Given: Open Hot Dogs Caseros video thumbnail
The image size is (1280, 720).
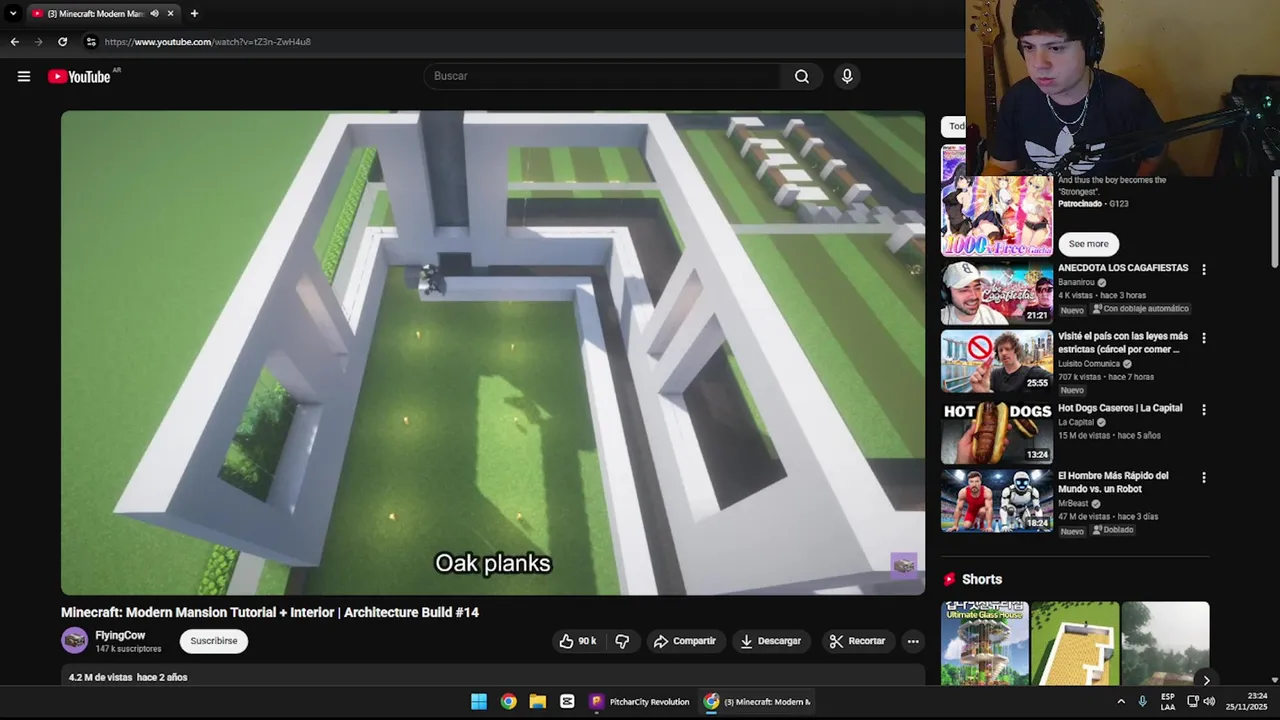Looking at the screenshot, I should click(997, 432).
